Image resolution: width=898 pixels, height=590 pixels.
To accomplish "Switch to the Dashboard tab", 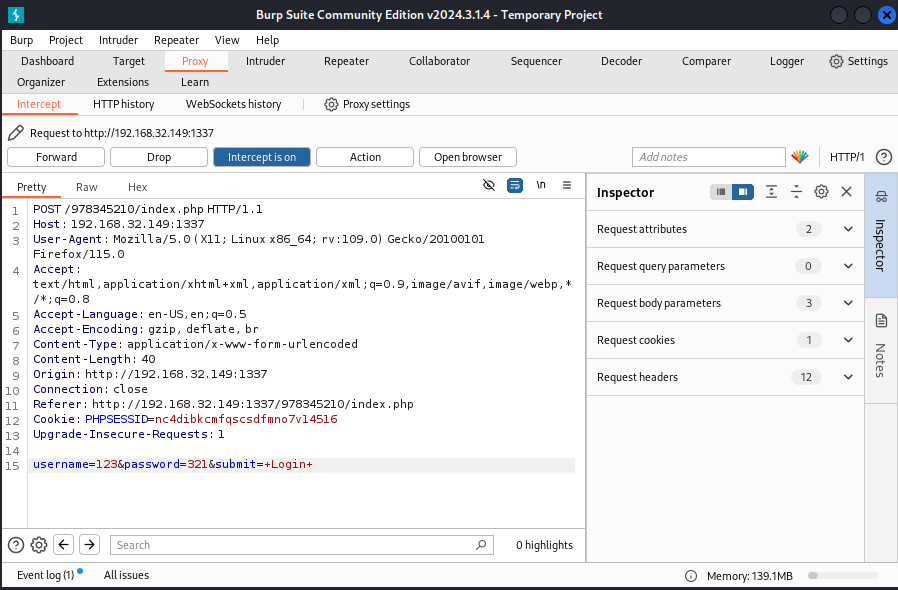I will (x=48, y=61).
